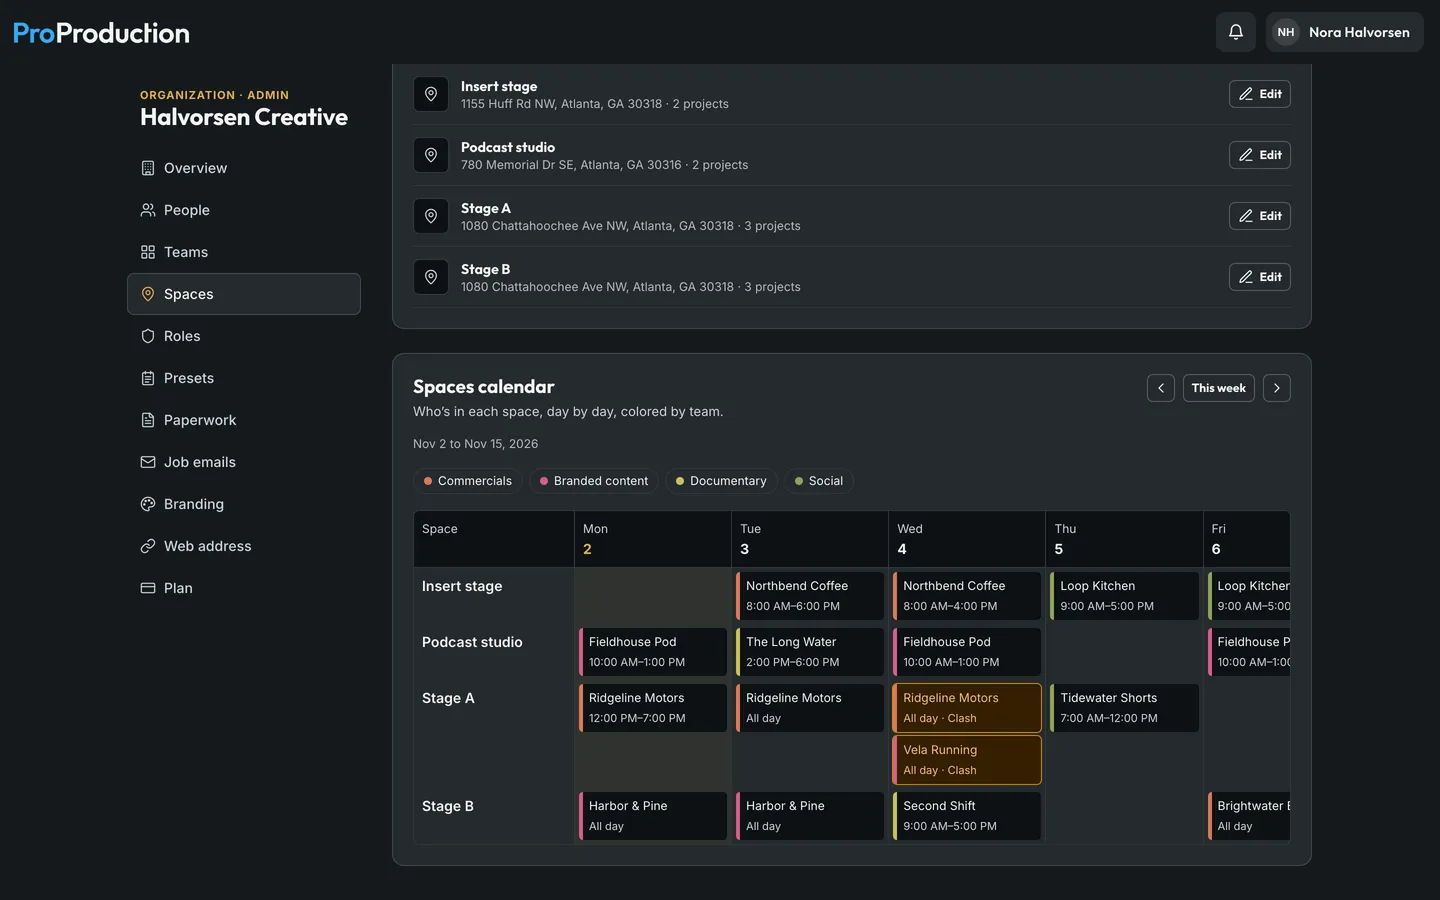Jump to This week in calendar
1440x900 pixels.
pyautogui.click(x=1219, y=388)
